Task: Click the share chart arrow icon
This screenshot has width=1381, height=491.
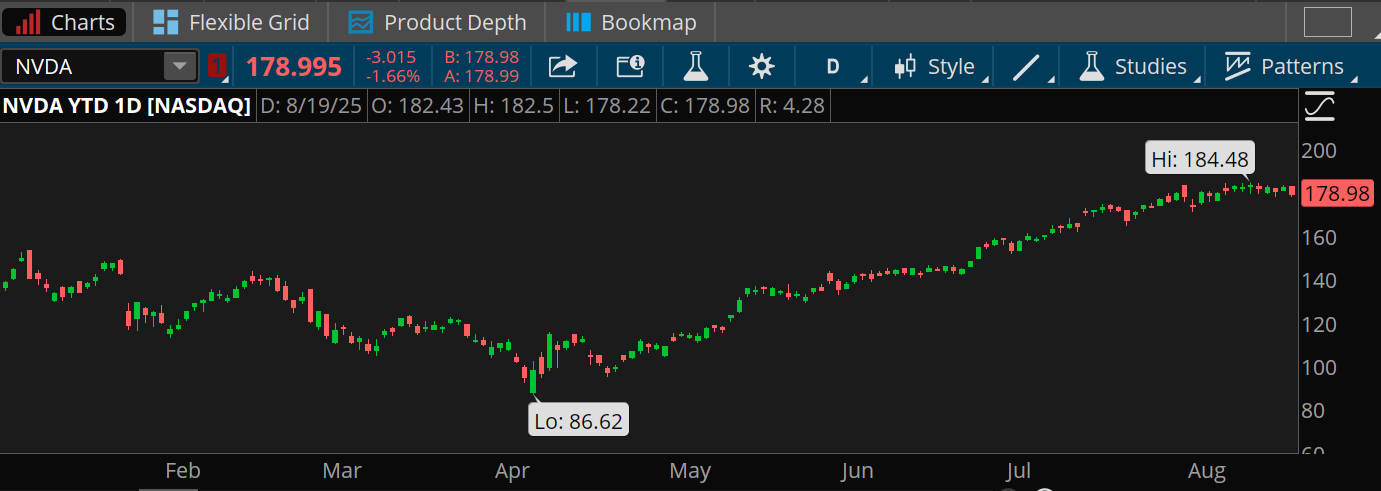Action: [563, 67]
